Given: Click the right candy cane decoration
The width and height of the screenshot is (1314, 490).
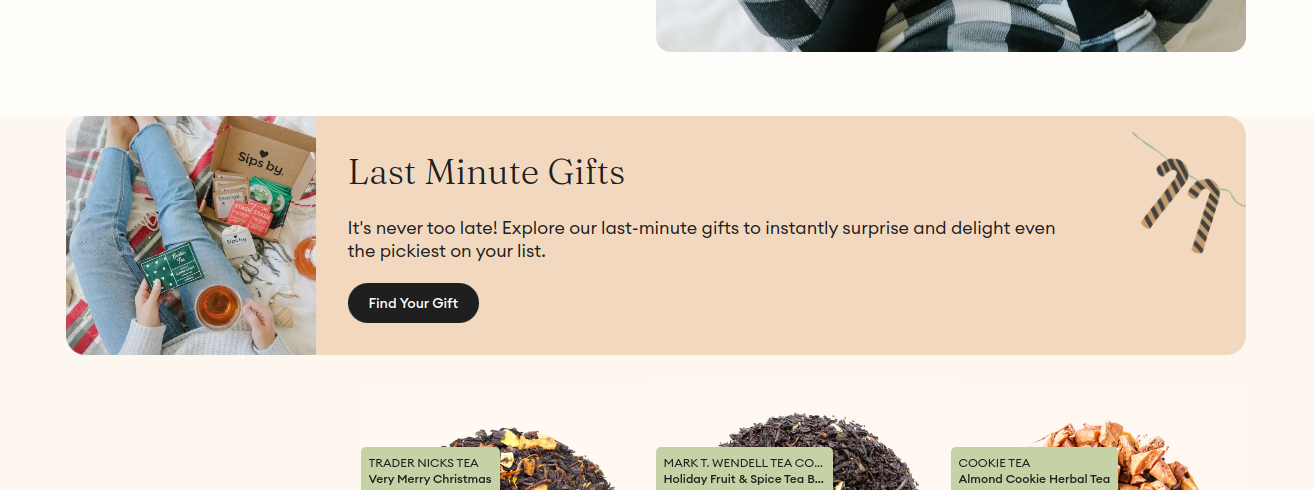Looking at the screenshot, I should coord(1205,215).
